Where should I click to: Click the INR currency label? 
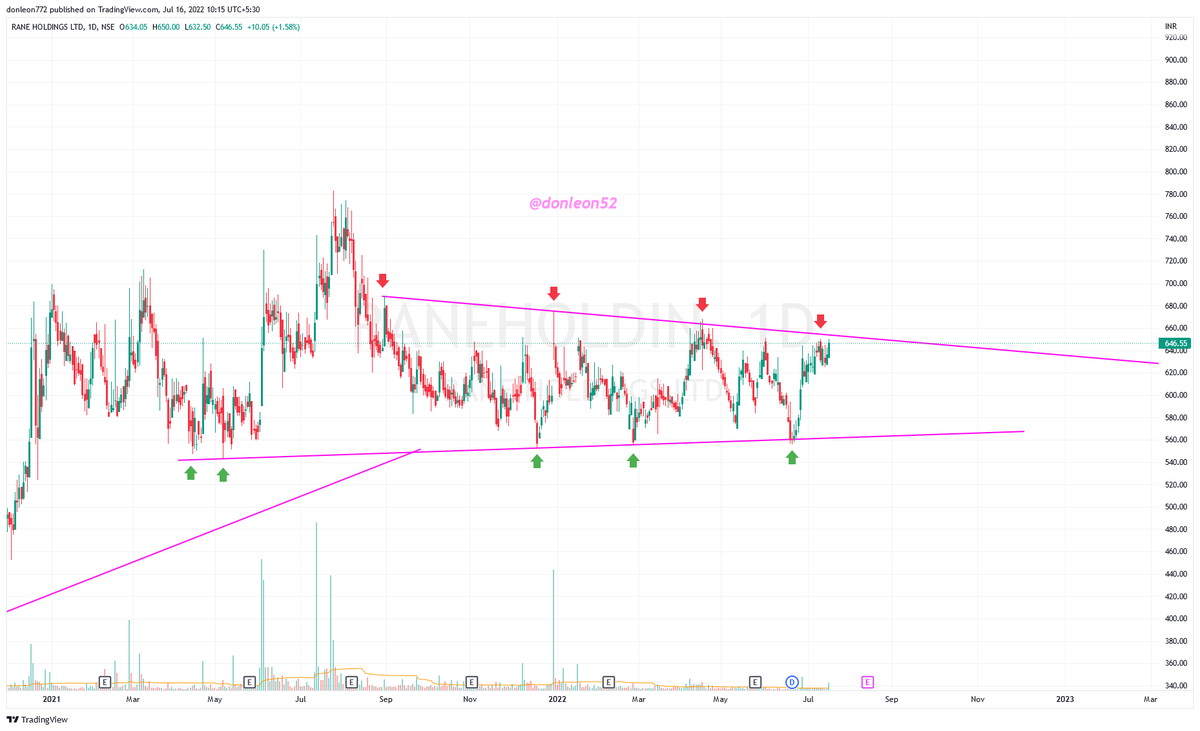click(1173, 25)
